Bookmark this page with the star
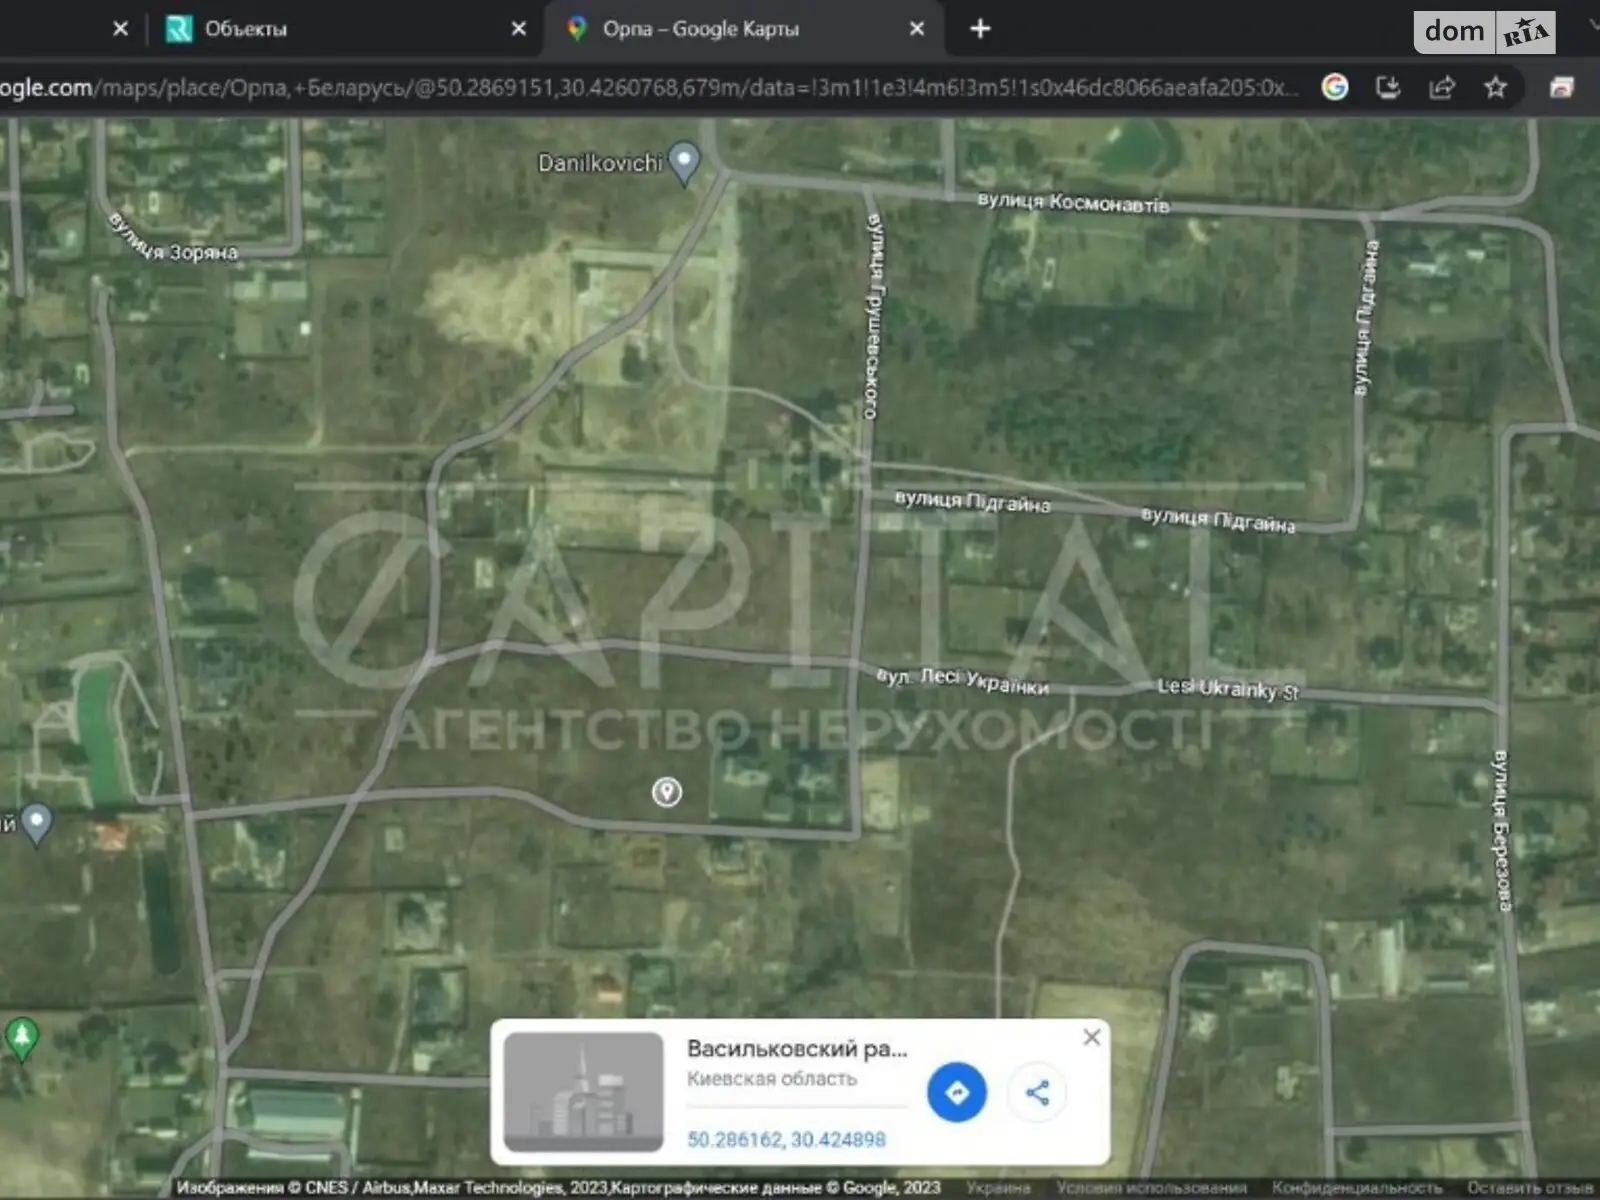The image size is (1600, 1200). 1495,88
